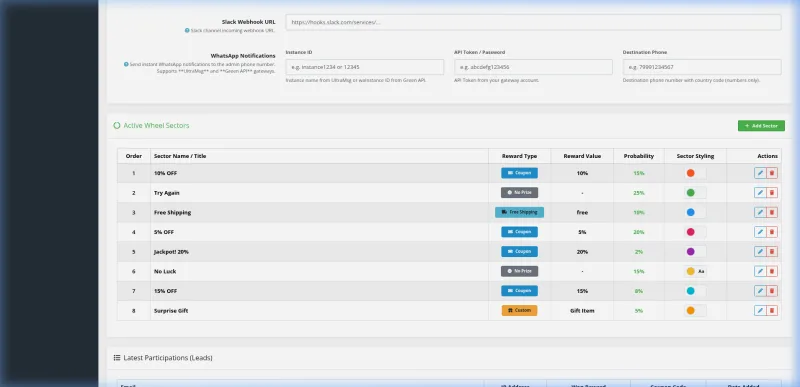
Task: Focus the Slack Webhook URL field
Action: 533,22
